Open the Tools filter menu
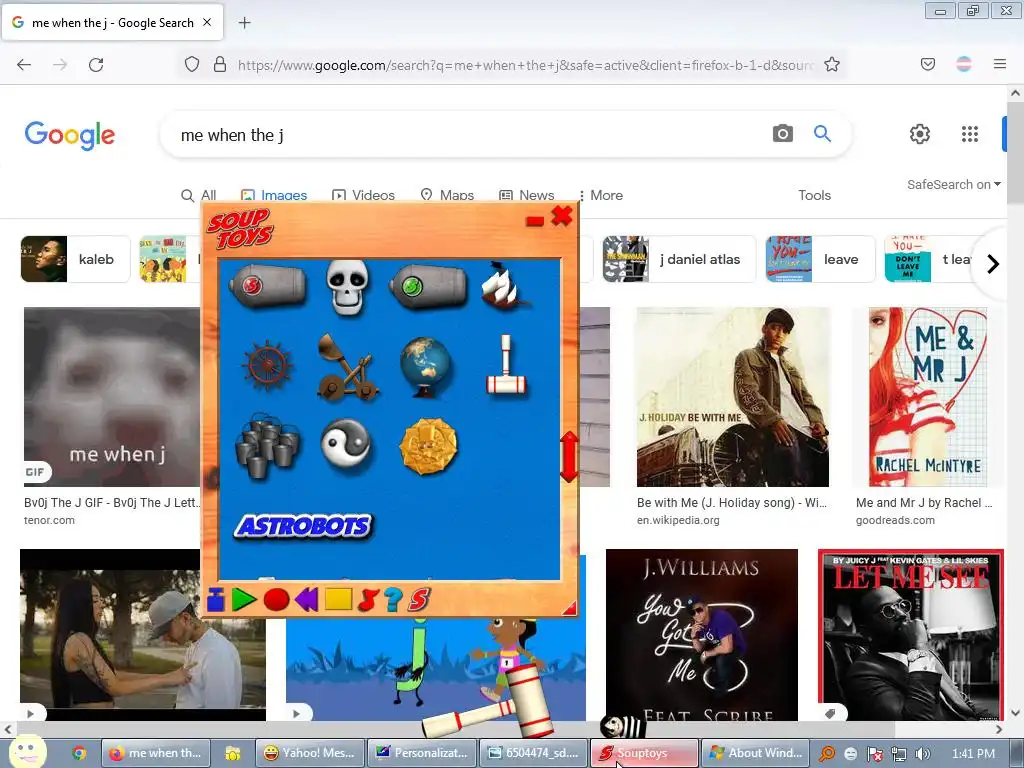 tap(814, 195)
